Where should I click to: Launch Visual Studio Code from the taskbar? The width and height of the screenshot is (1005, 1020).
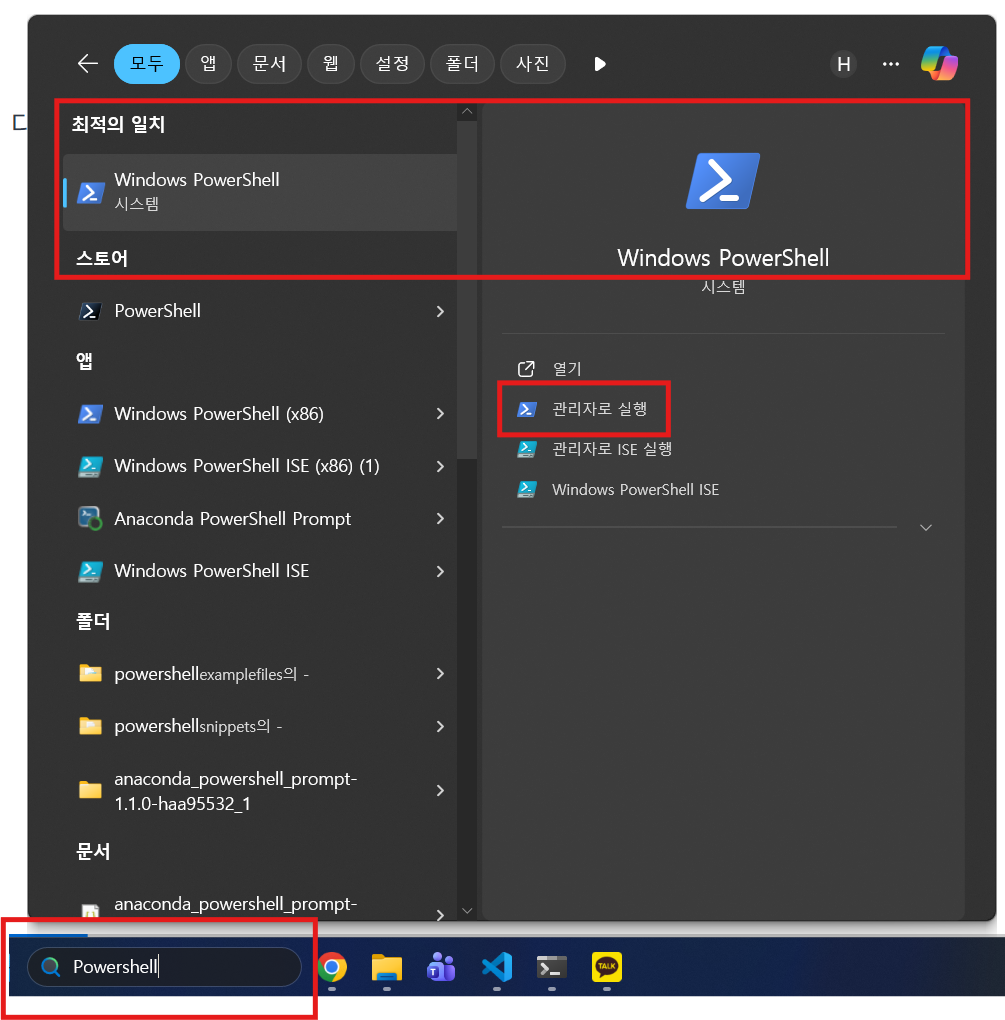[x=496, y=967]
